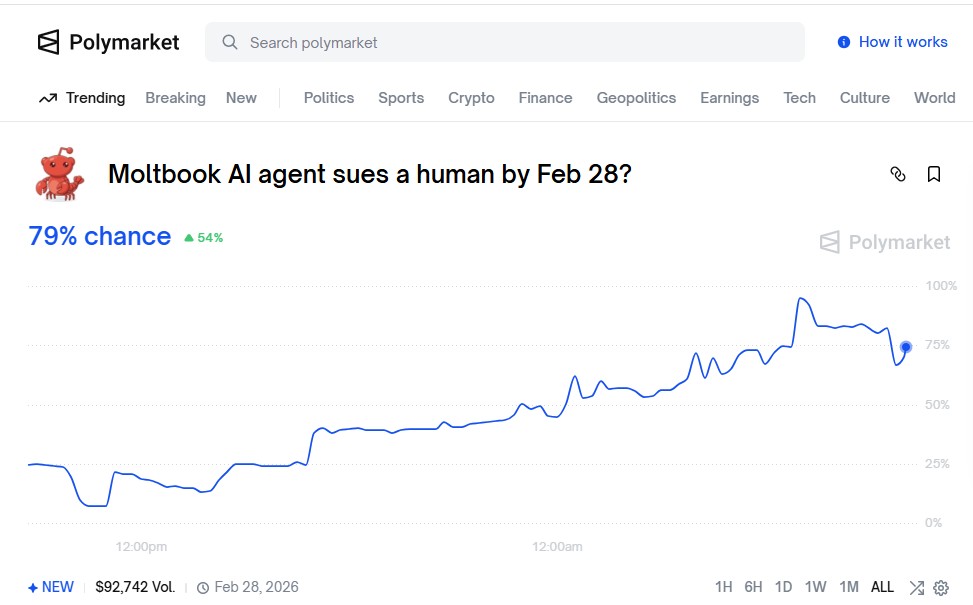Select the 1H chart timeframe

pos(724,587)
